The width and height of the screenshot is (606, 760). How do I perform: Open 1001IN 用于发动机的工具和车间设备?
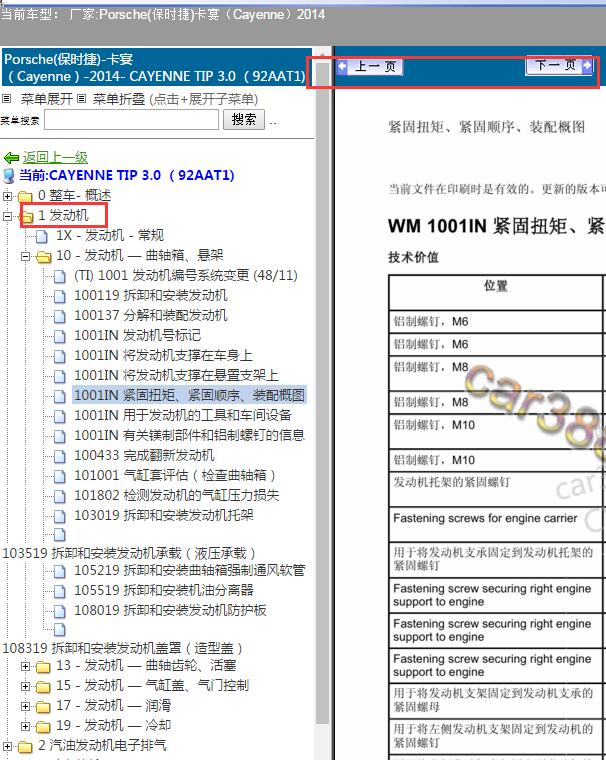click(x=183, y=415)
